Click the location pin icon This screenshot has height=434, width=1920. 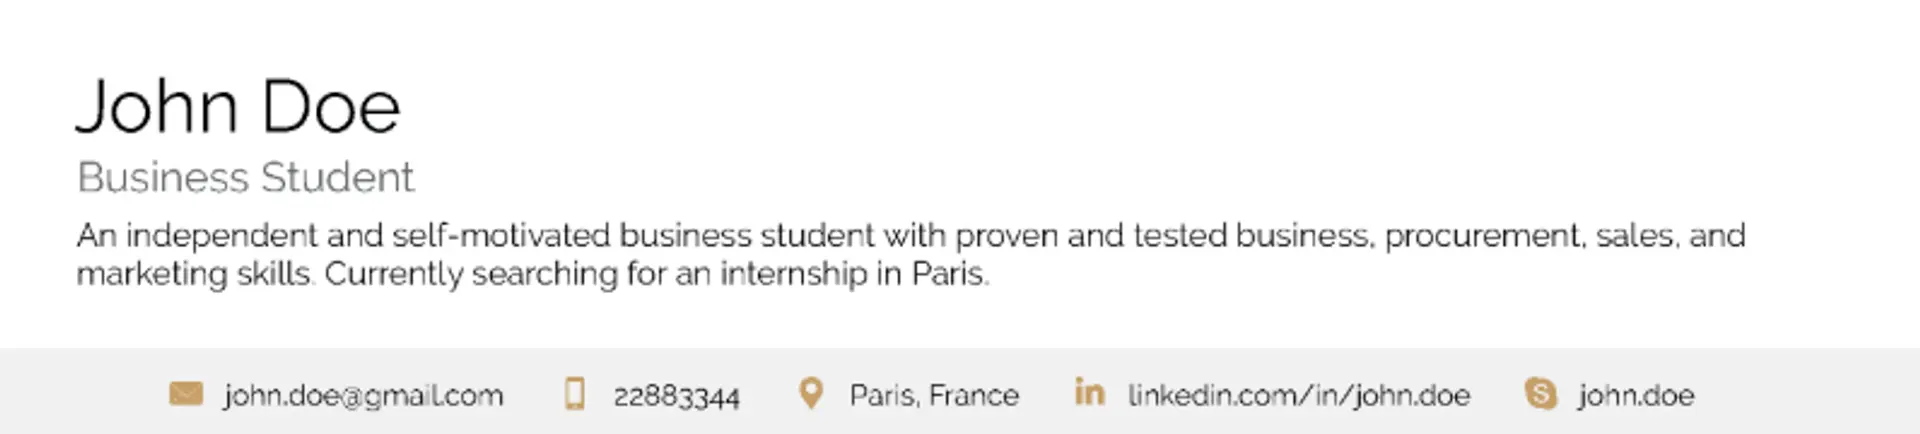(811, 394)
